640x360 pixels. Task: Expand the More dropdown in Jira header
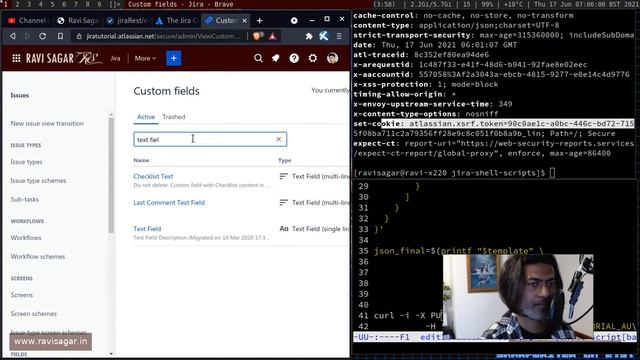coord(145,58)
